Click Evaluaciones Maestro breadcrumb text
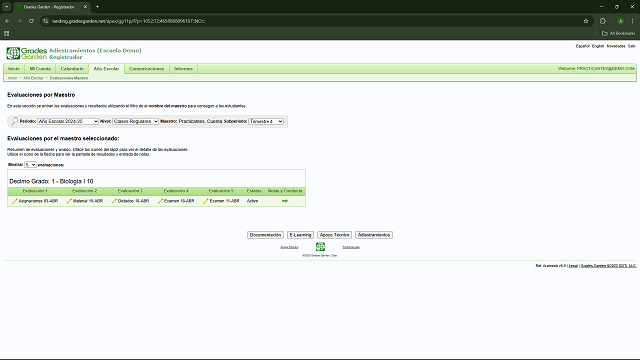 coord(69,78)
